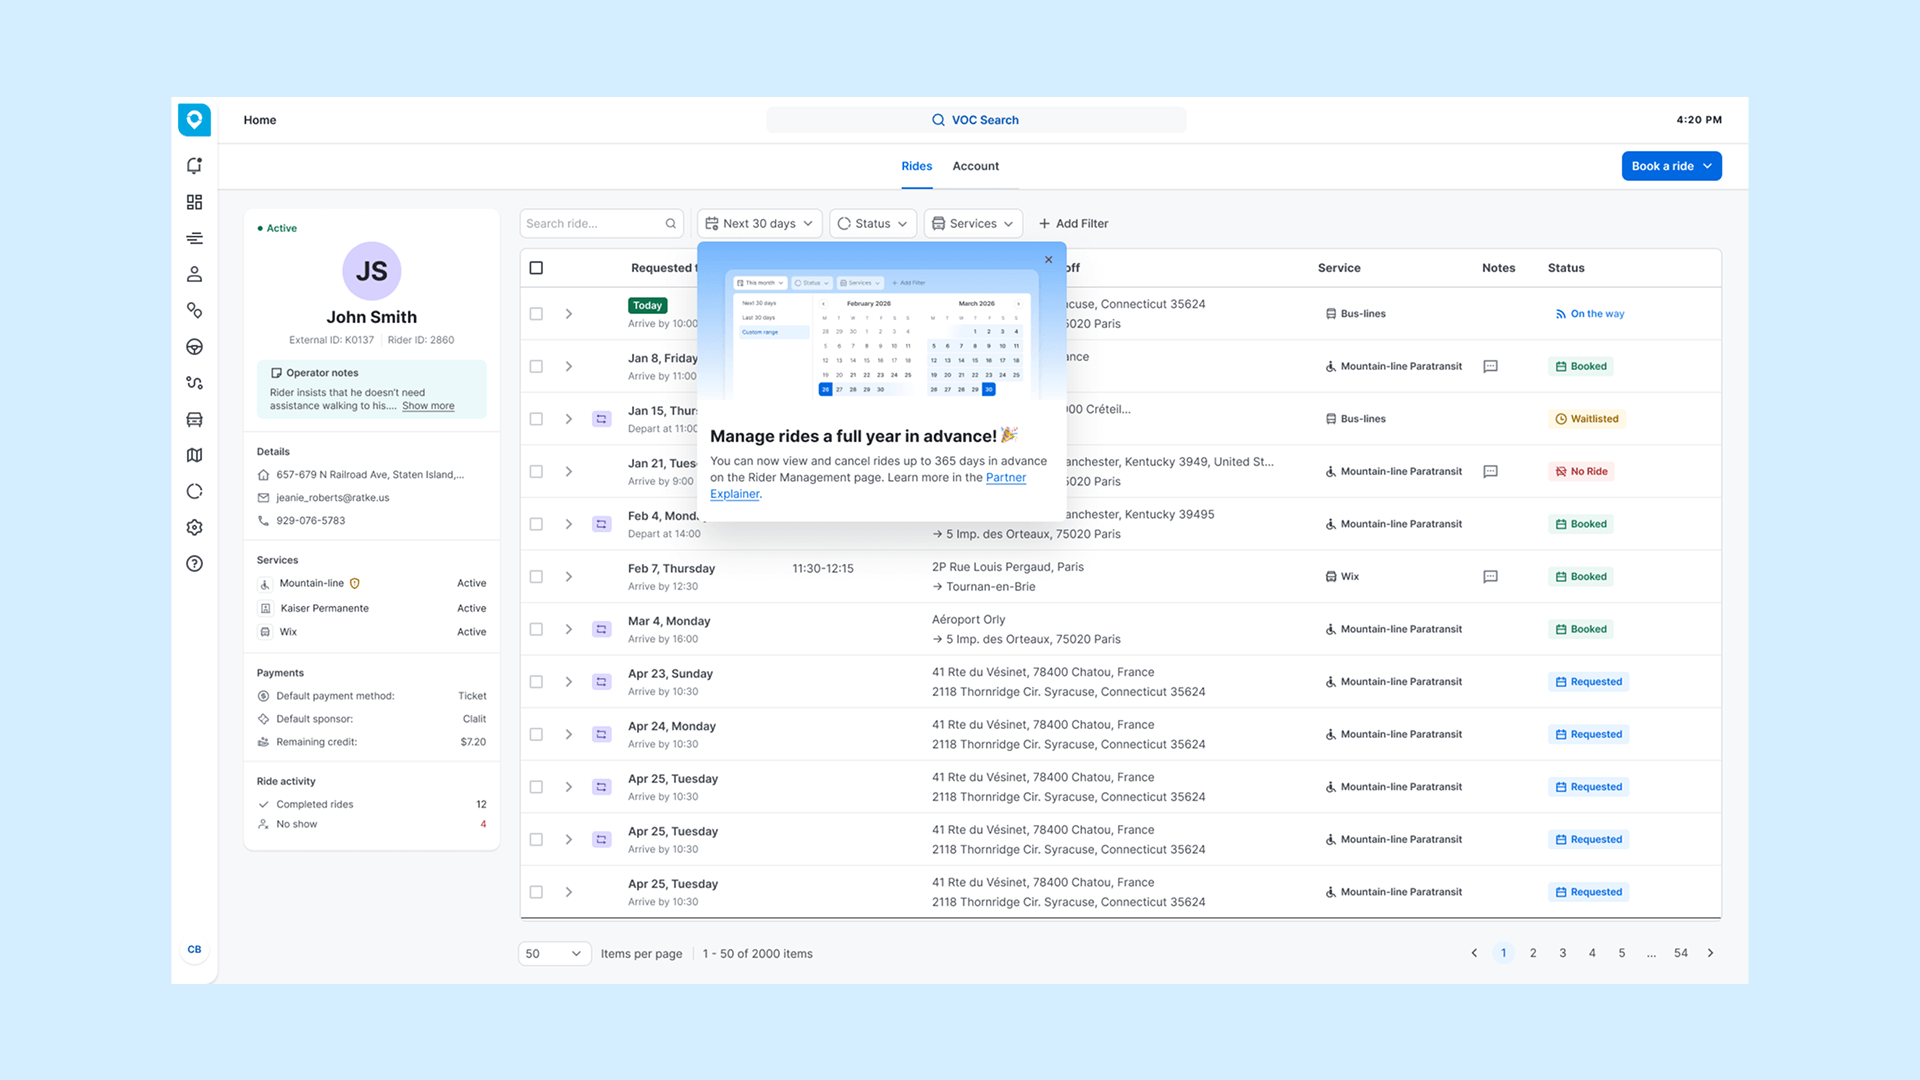Open the note icon on Feb 7 ride
Viewport: 1920px width, 1080px height.
(x=1490, y=577)
